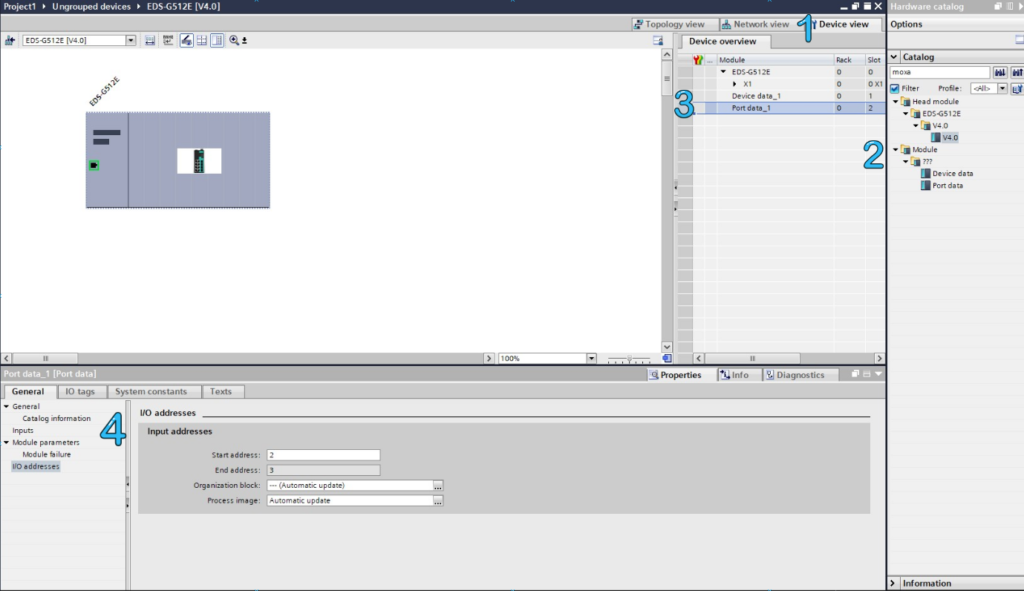1024x591 pixels.
Task: Open the IO tags tab
Action: (79, 391)
